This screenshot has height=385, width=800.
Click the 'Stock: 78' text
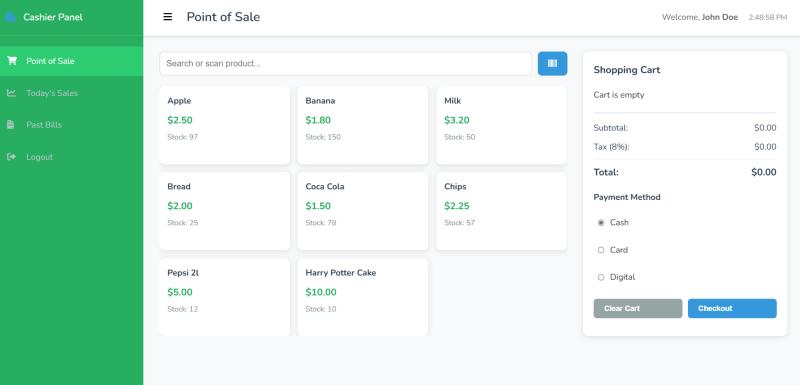click(x=321, y=223)
